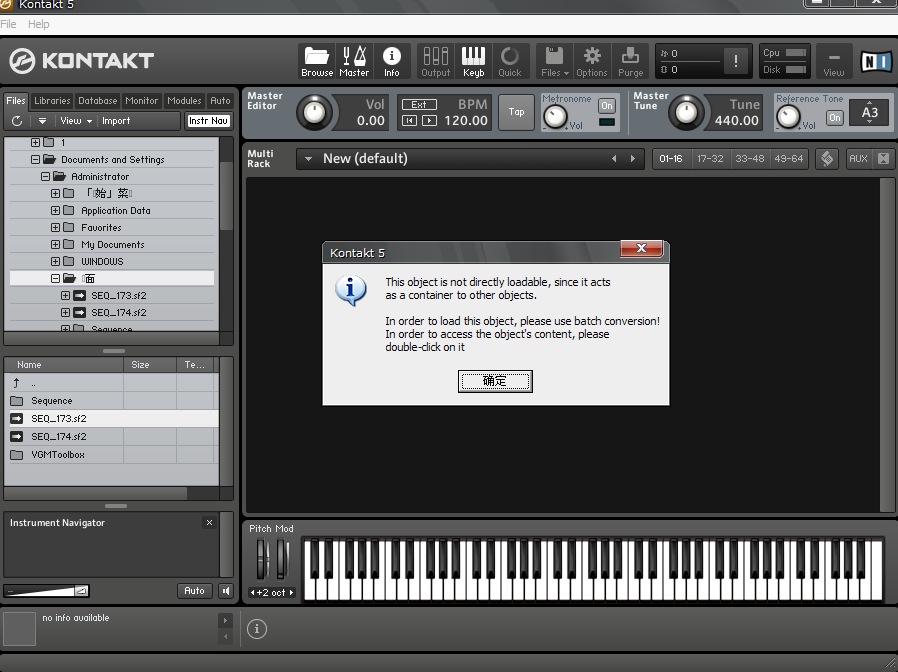This screenshot has height=672, width=898.
Task: Toggle the Keyb on-screen keyboard icon
Action: pos(473,61)
